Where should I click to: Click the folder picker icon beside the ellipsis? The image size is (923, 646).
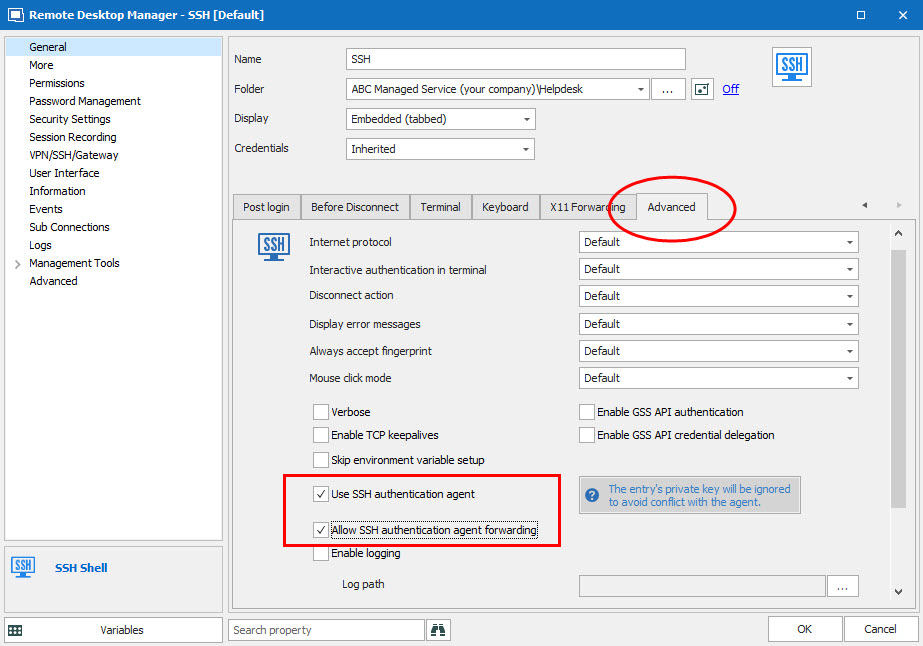(702, 89)
